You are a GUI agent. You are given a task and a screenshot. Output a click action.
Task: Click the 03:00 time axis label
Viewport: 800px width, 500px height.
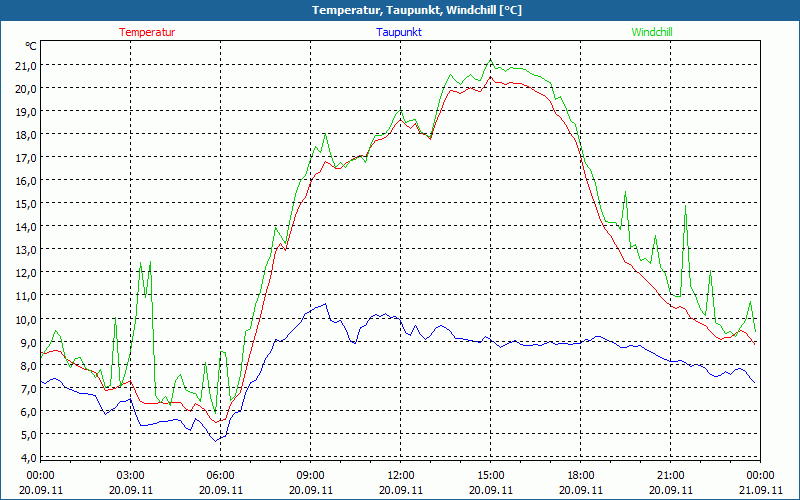[x=131, y=476]
